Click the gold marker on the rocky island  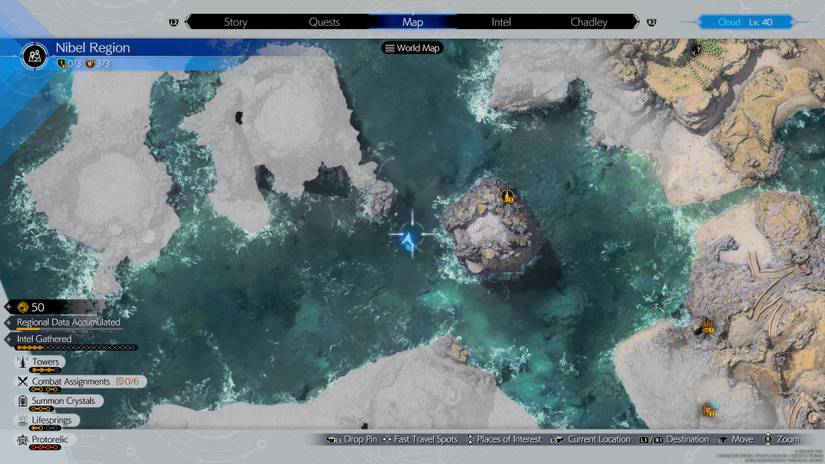(x=507, y=196)
